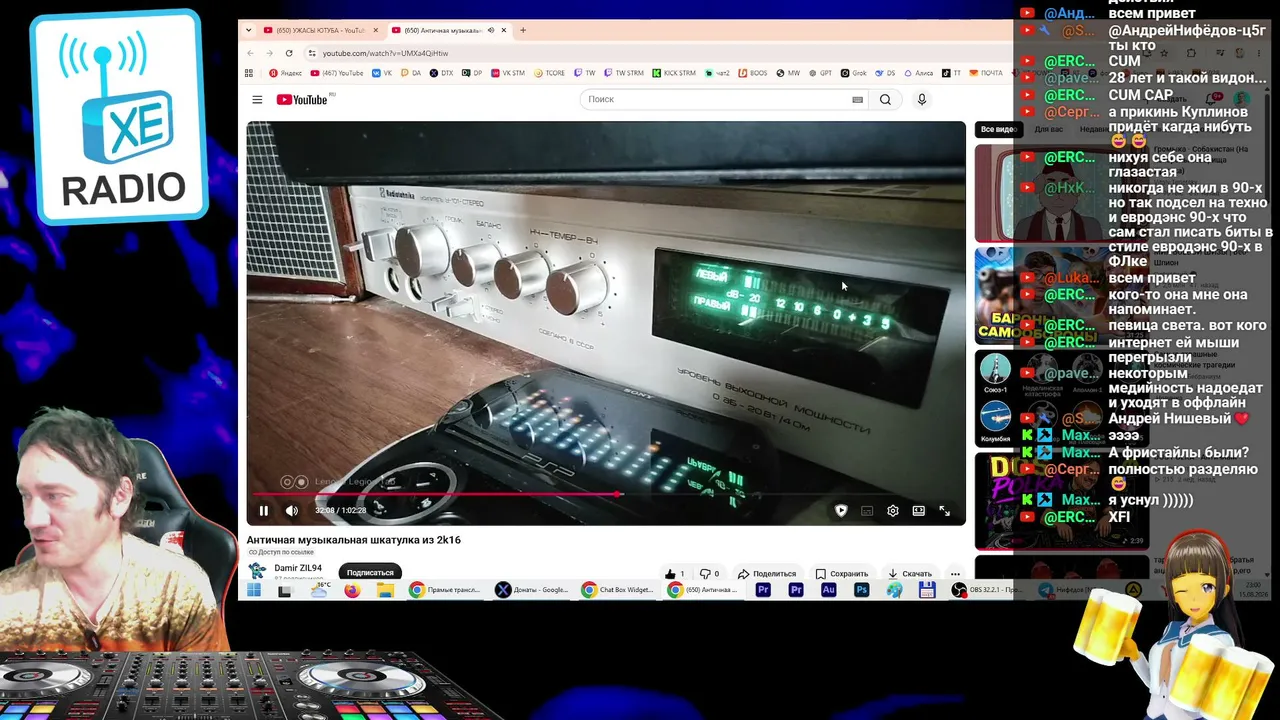
Task: Toggle subtitles in the player
Action: click(867, 511)
